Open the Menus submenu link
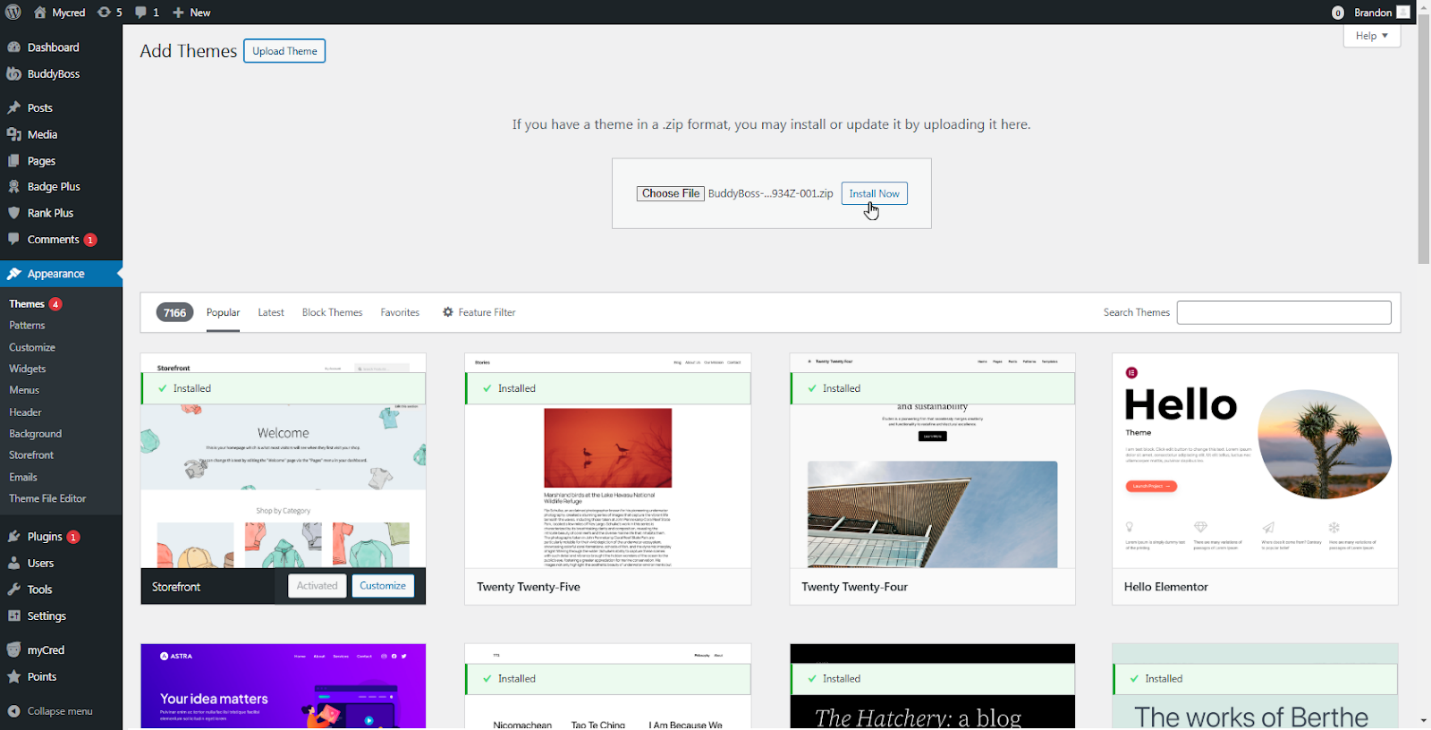This screenshot has width=1431, height=730. tap(25, 390)
